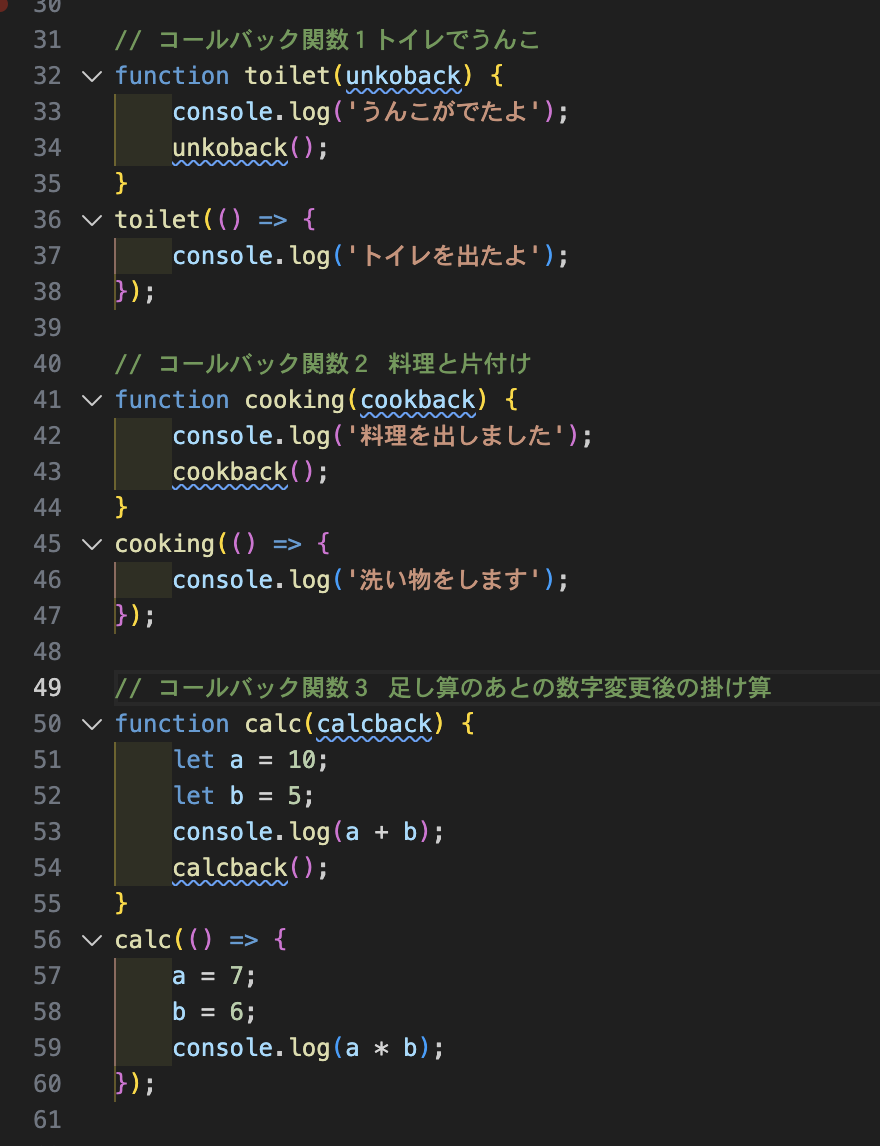880x1146 pixels.
Task: Click the function name 'toilet' on line 32
Action: (x=287, y=76)
